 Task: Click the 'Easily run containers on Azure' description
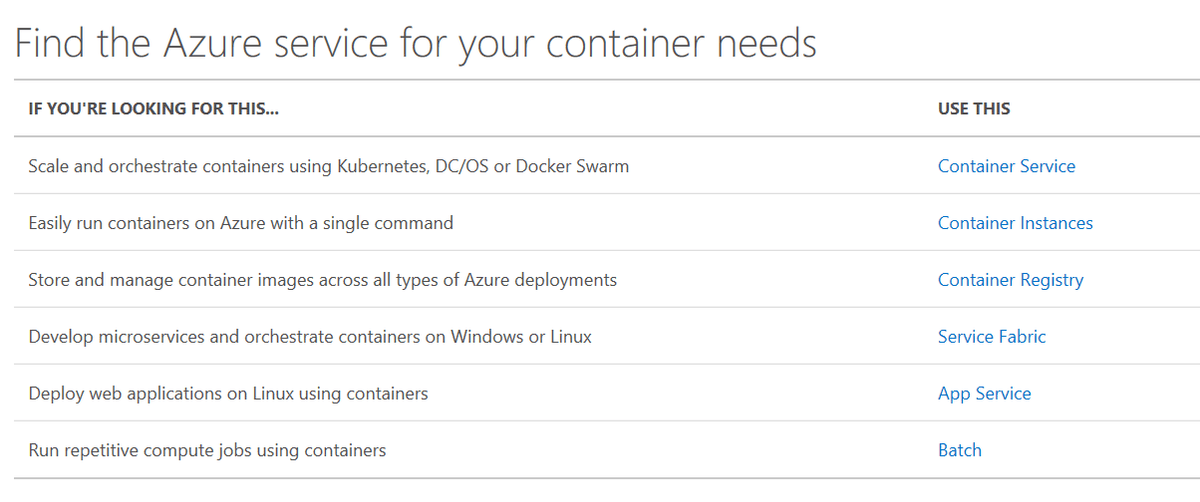coord(241,223)
